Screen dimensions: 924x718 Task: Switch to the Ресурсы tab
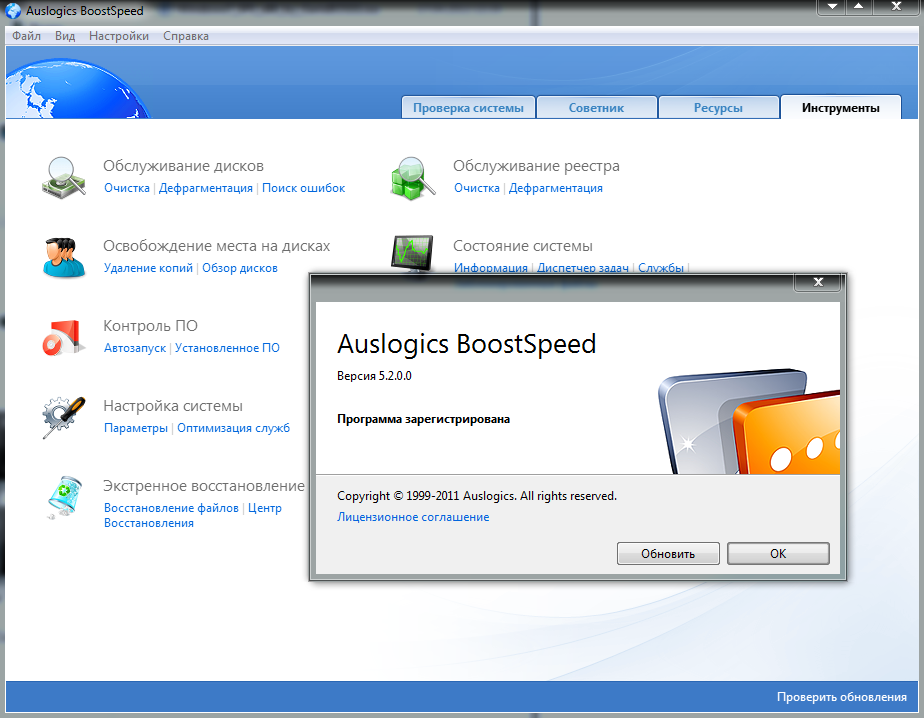click(718, 108)
